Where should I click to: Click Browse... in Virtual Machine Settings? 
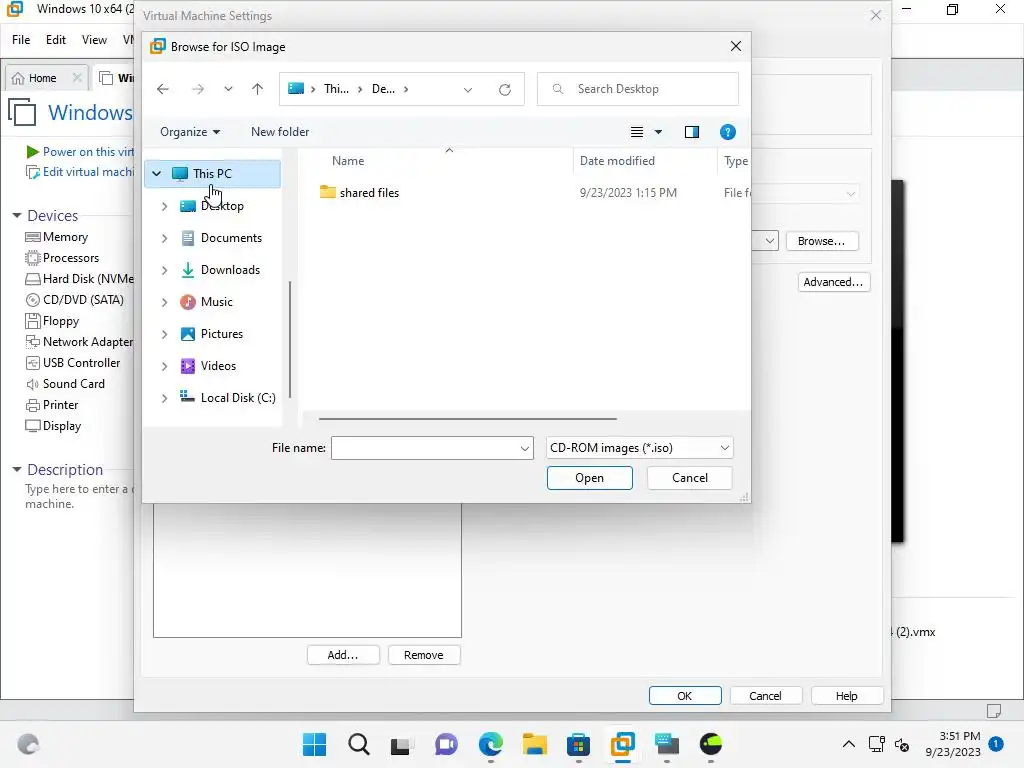[x=821, y=241]
